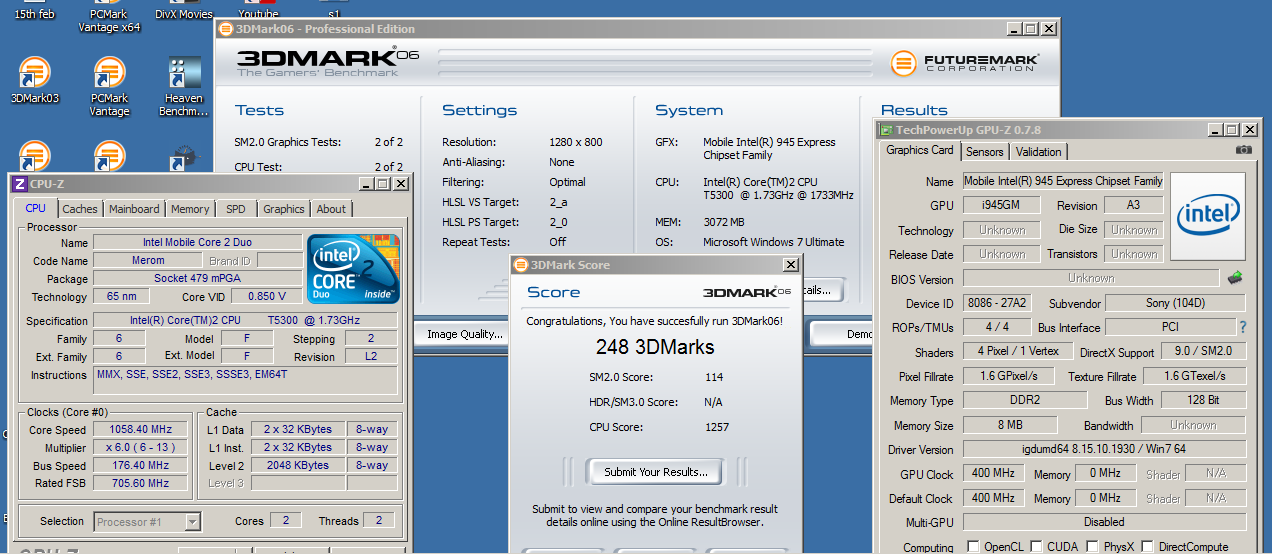Click the CPU Score value 1257
The width and height of the screenshot is (1272, 554).
(716, 427)
